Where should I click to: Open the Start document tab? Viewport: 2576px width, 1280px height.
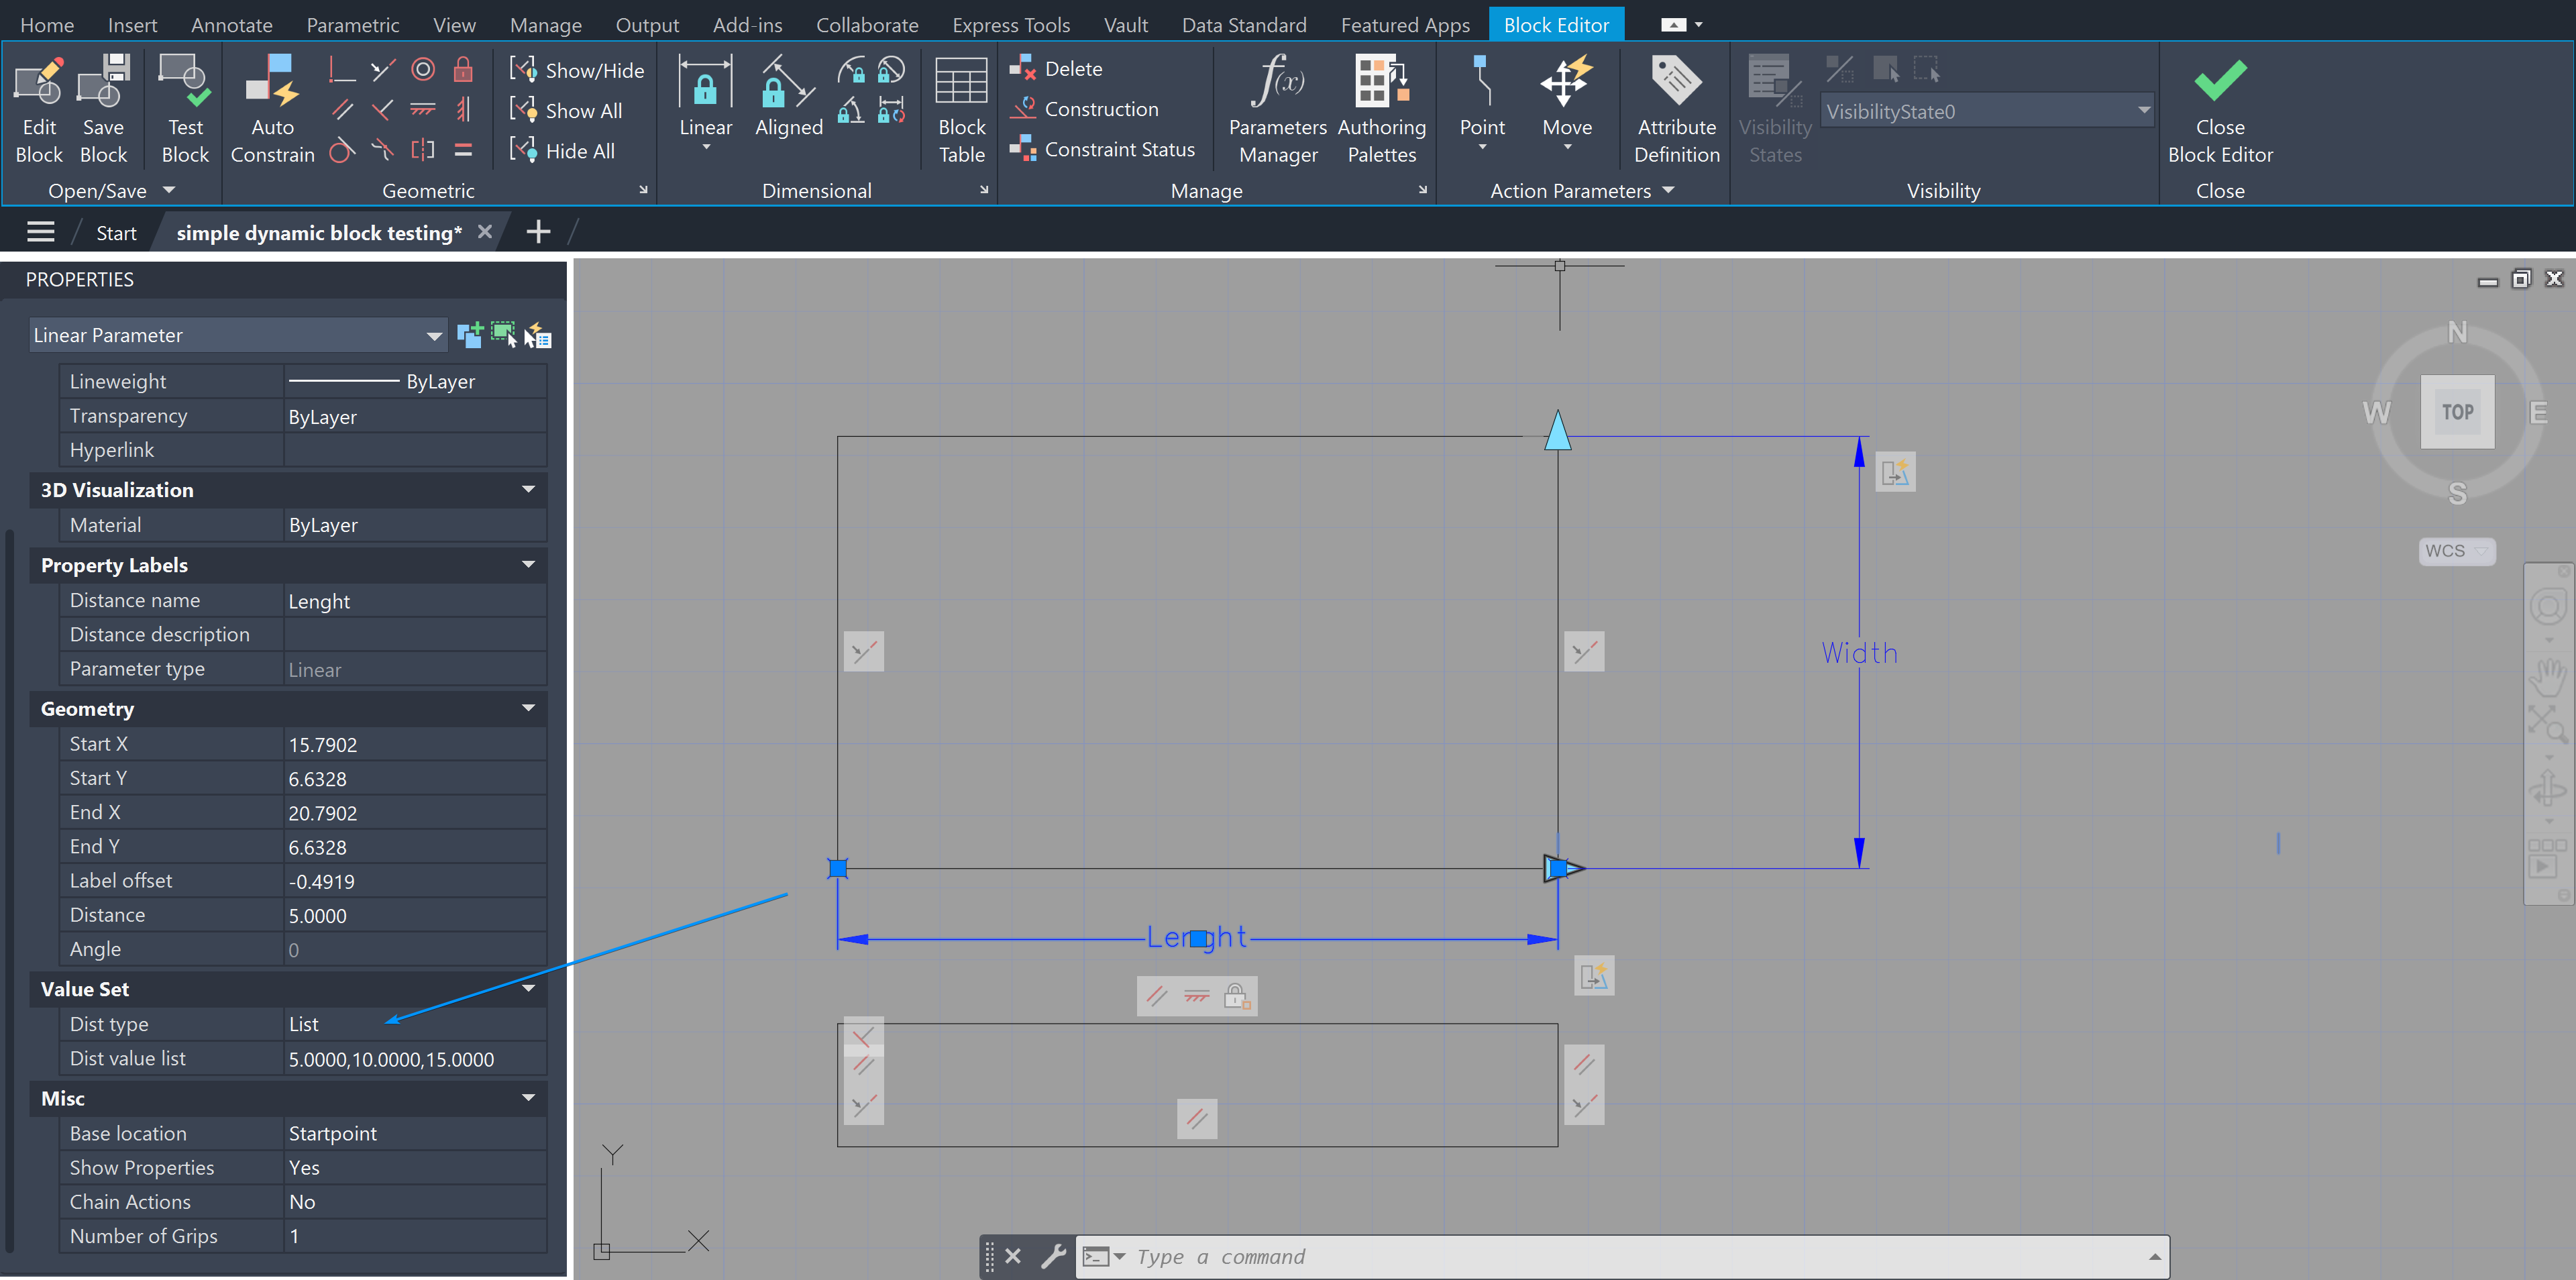[116, 233]
